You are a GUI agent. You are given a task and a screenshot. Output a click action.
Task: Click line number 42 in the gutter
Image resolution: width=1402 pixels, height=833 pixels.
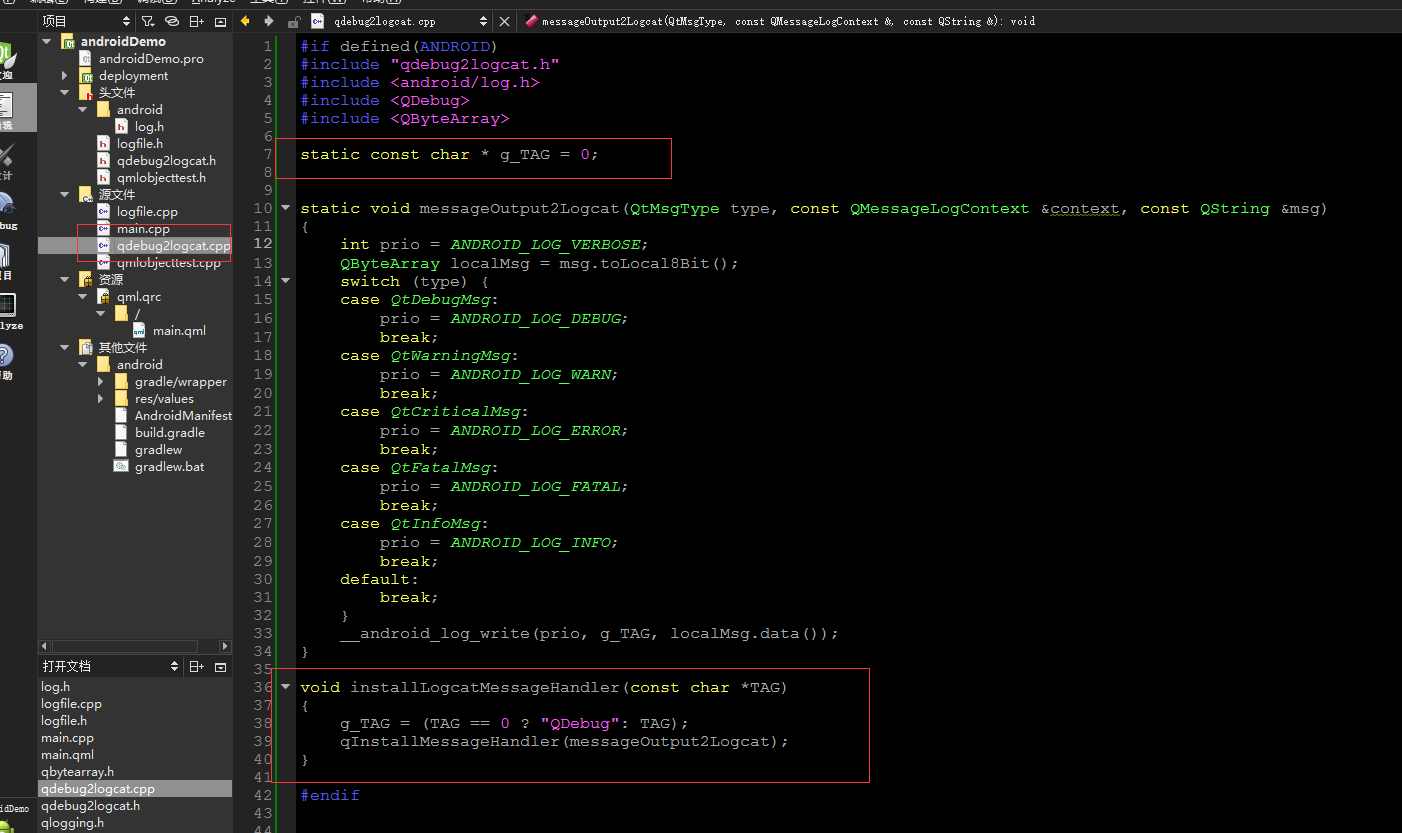262,795
